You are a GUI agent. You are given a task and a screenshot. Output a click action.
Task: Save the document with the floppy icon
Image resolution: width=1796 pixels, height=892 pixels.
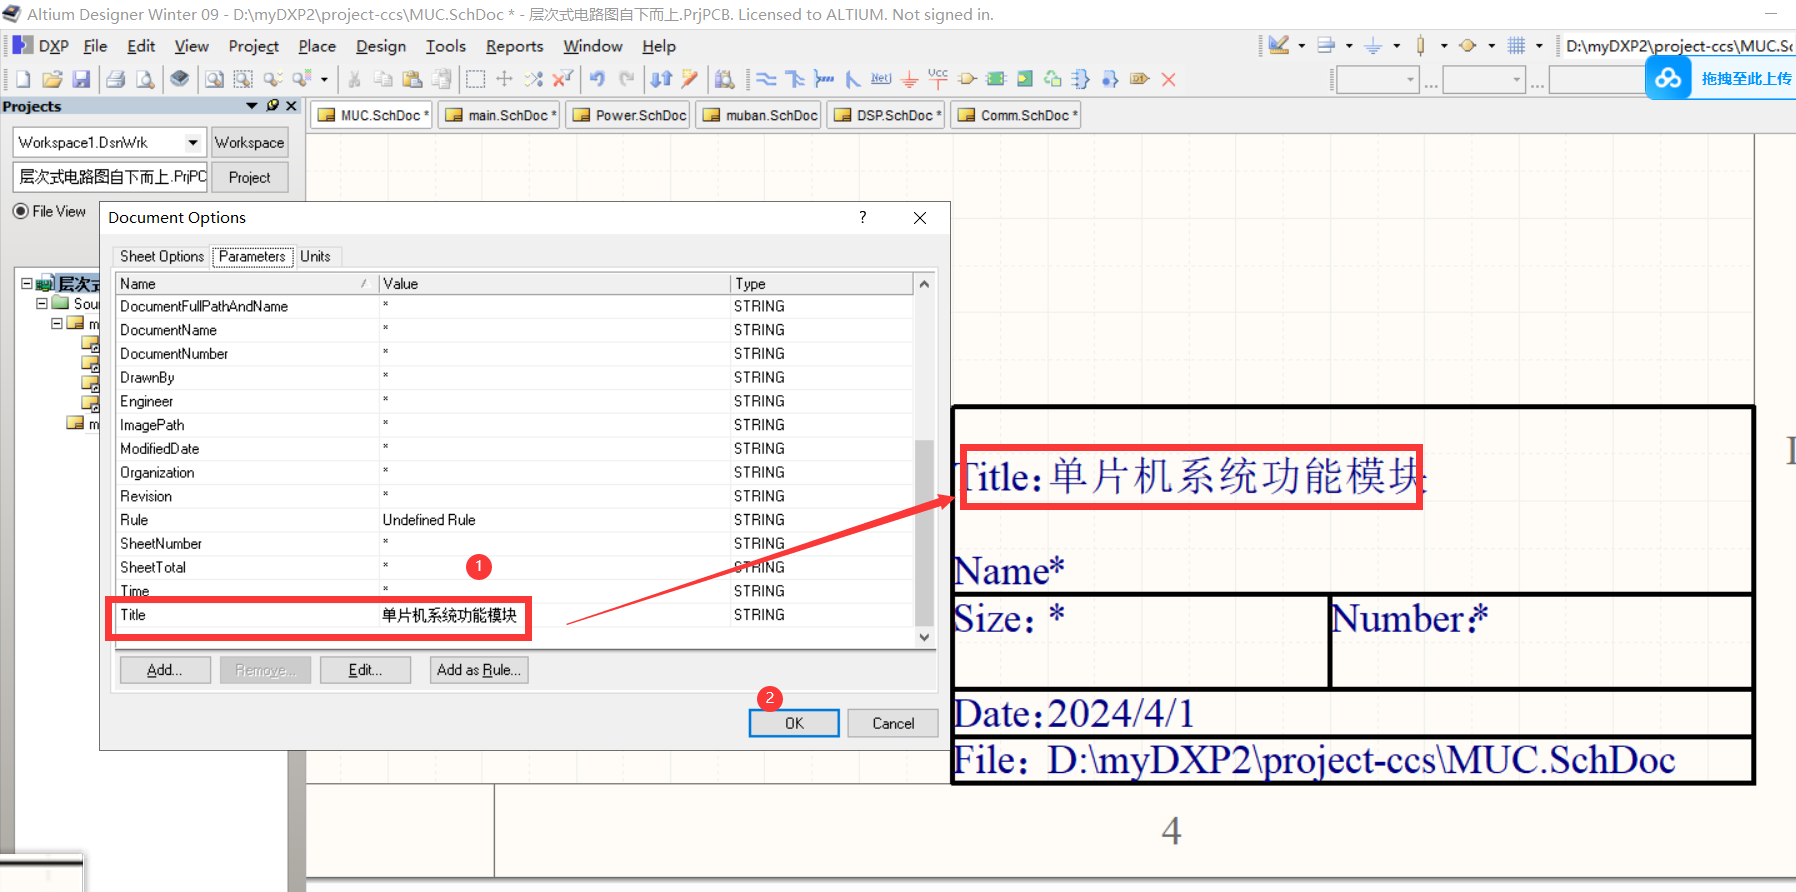tap(82, 79)
